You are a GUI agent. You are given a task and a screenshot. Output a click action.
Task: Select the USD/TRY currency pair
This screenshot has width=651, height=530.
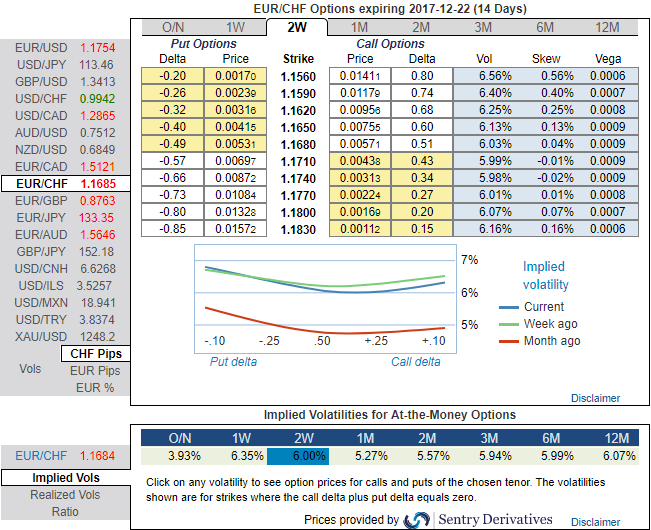65,320
